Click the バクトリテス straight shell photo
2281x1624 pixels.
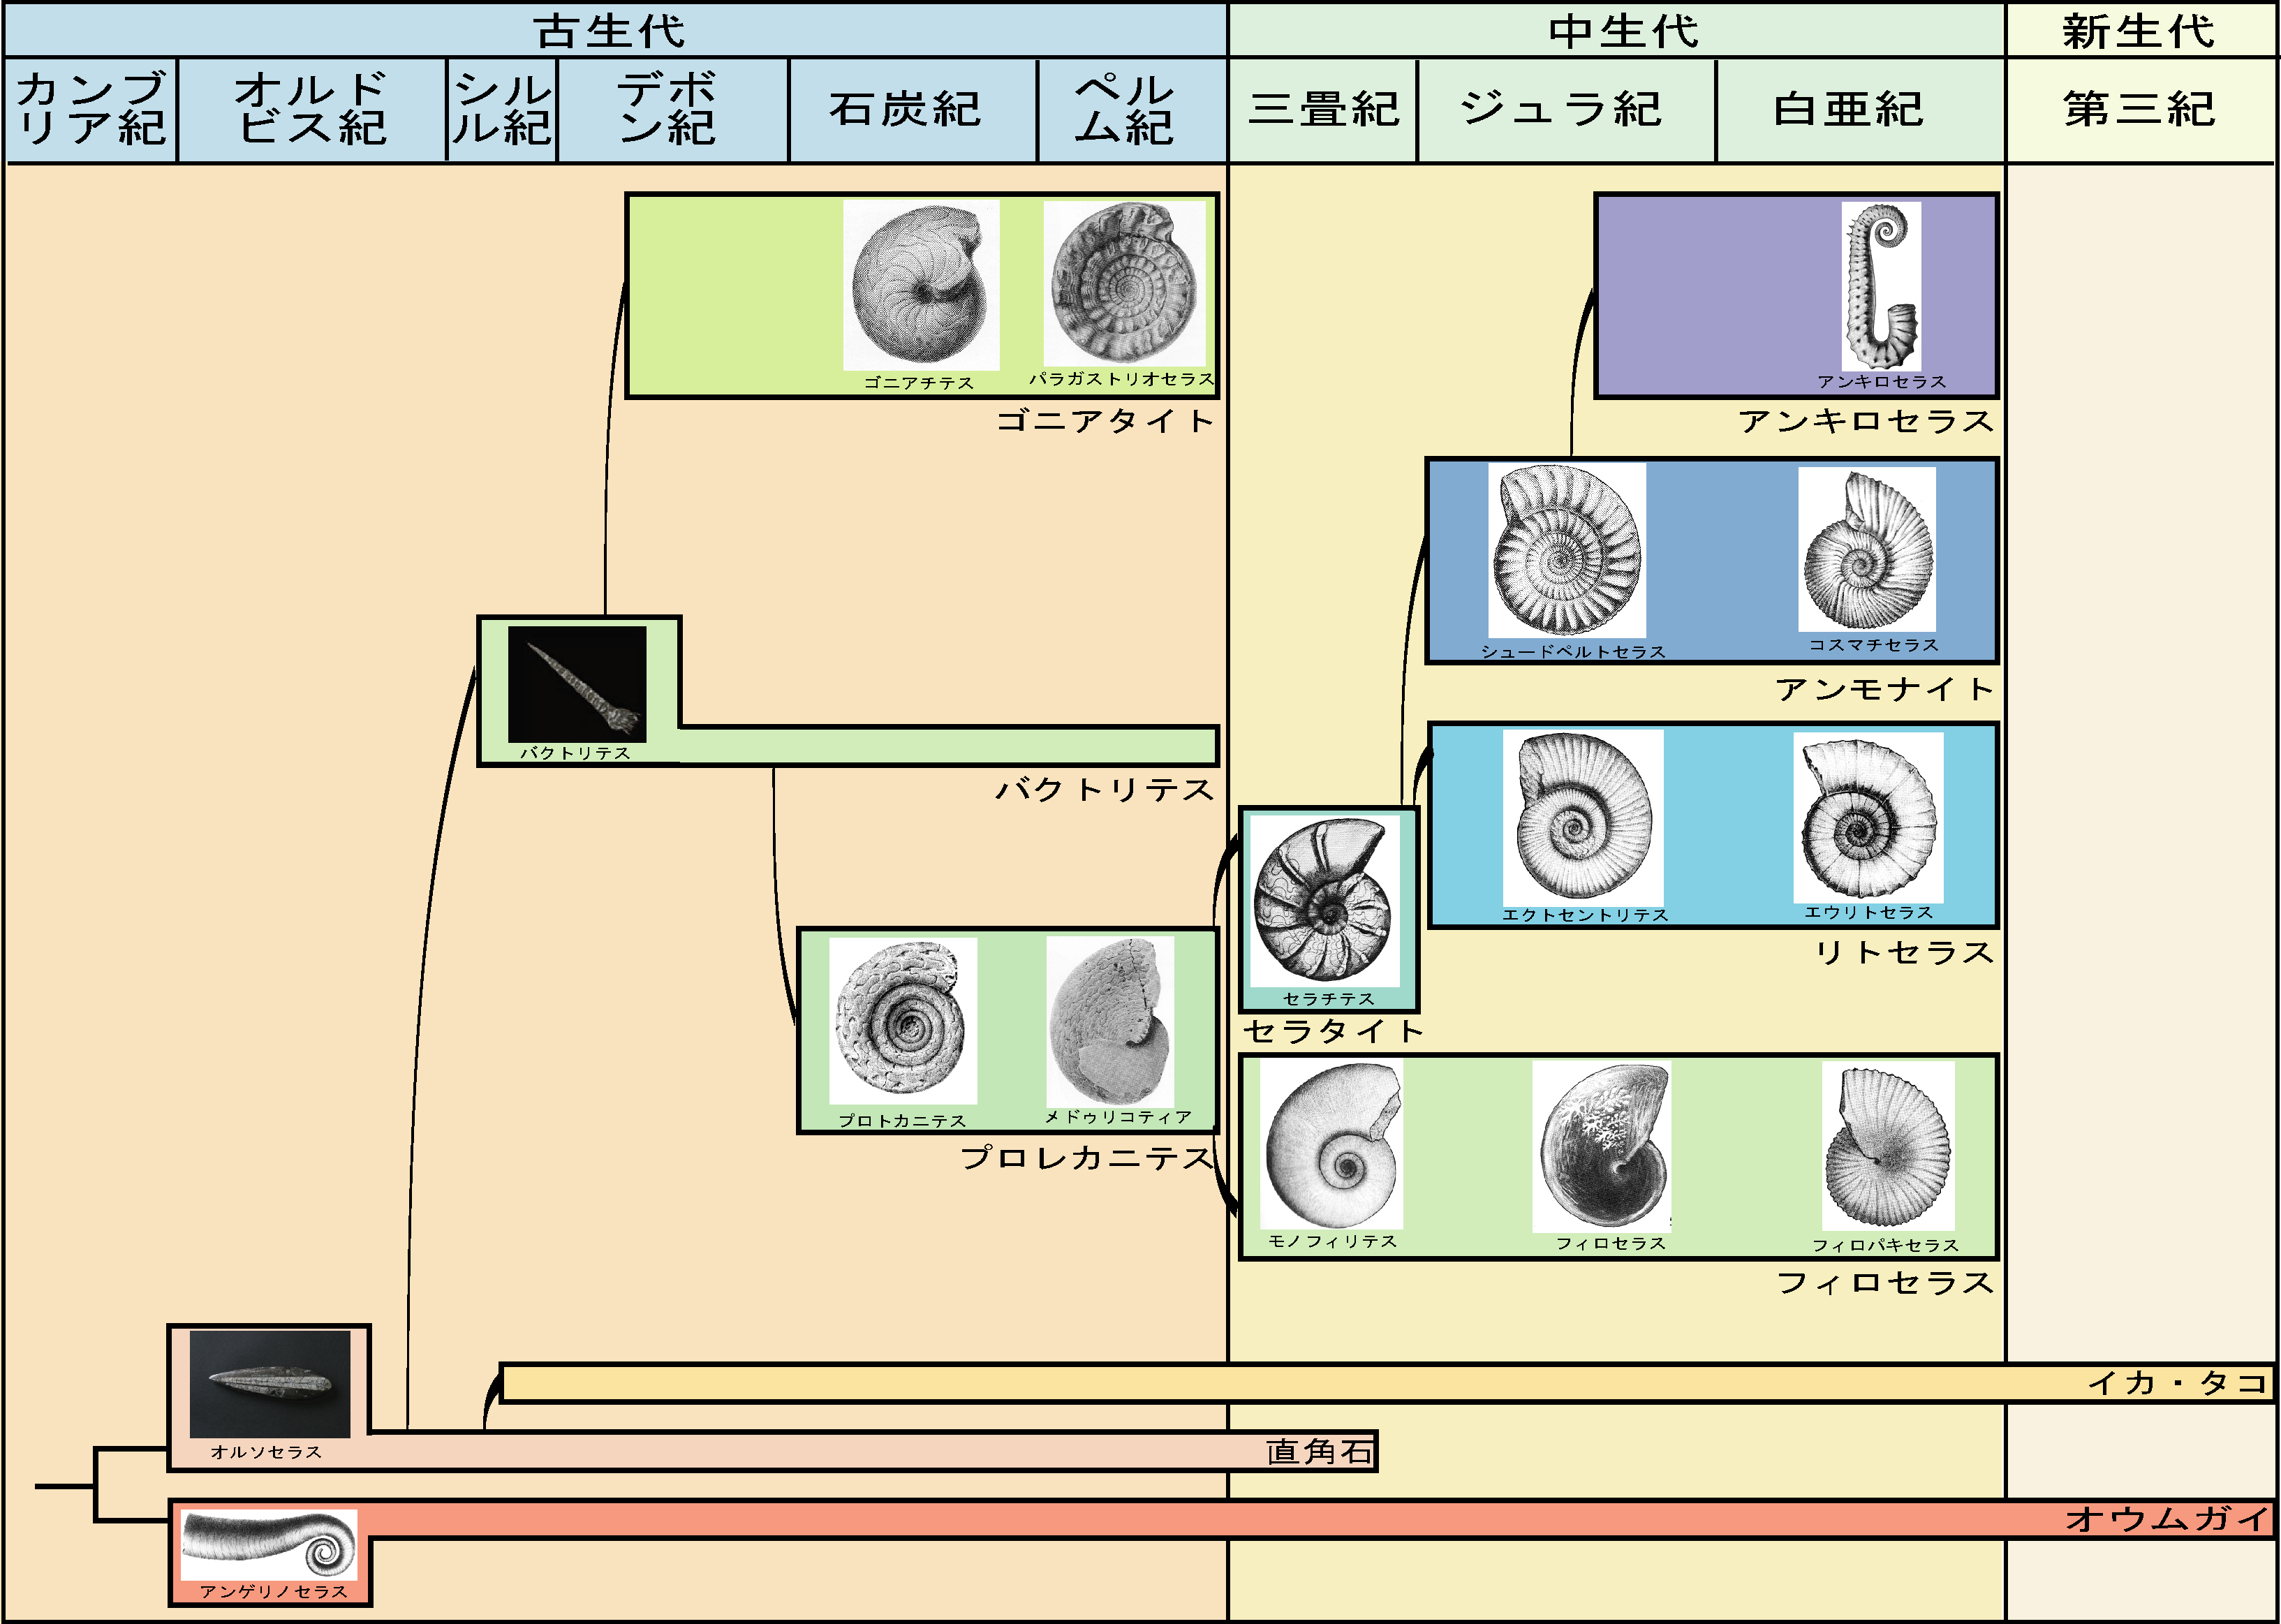pos(577,684)
